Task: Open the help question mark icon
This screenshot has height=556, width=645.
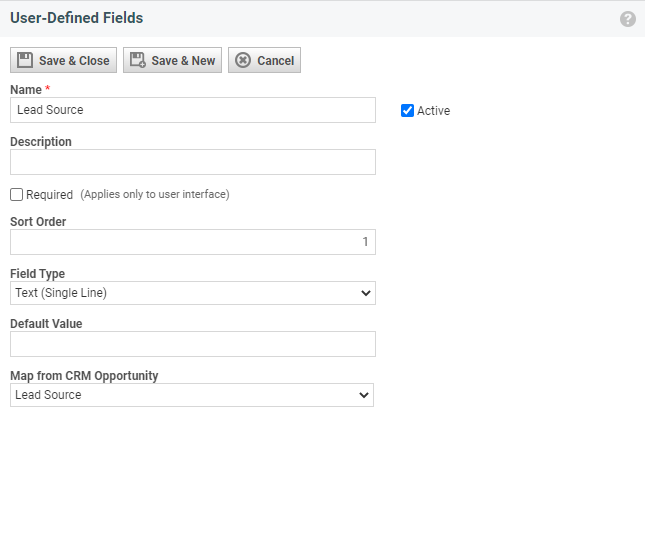Action: tap(628, 19)
